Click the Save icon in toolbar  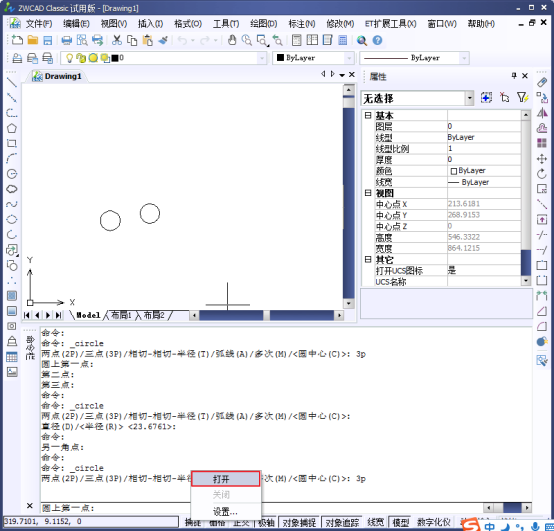(x=48, y=40)
